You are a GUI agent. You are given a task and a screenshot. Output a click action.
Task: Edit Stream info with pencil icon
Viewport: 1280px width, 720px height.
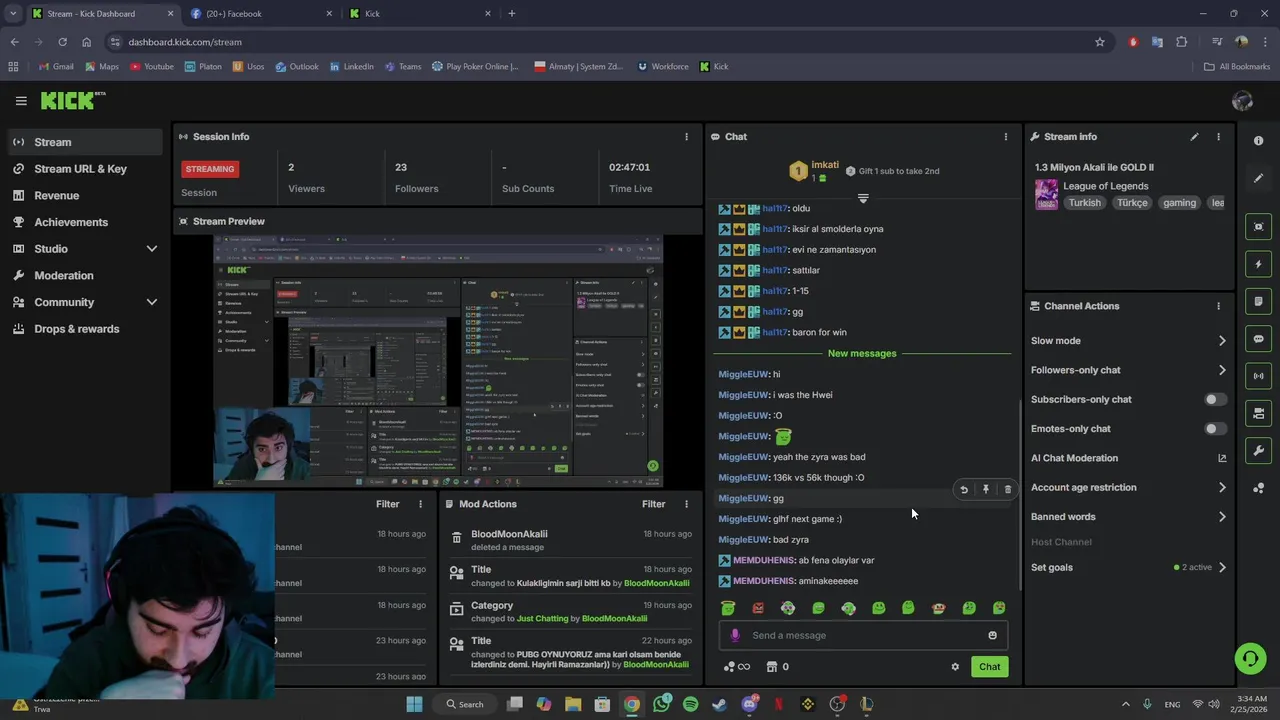(1194, 137)
